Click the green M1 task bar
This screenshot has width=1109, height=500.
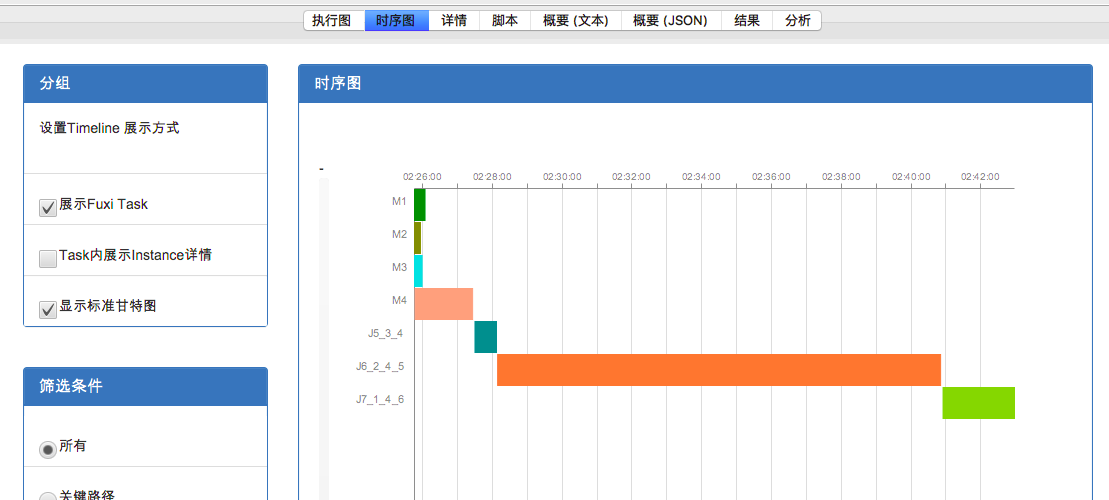click(419, 204)
